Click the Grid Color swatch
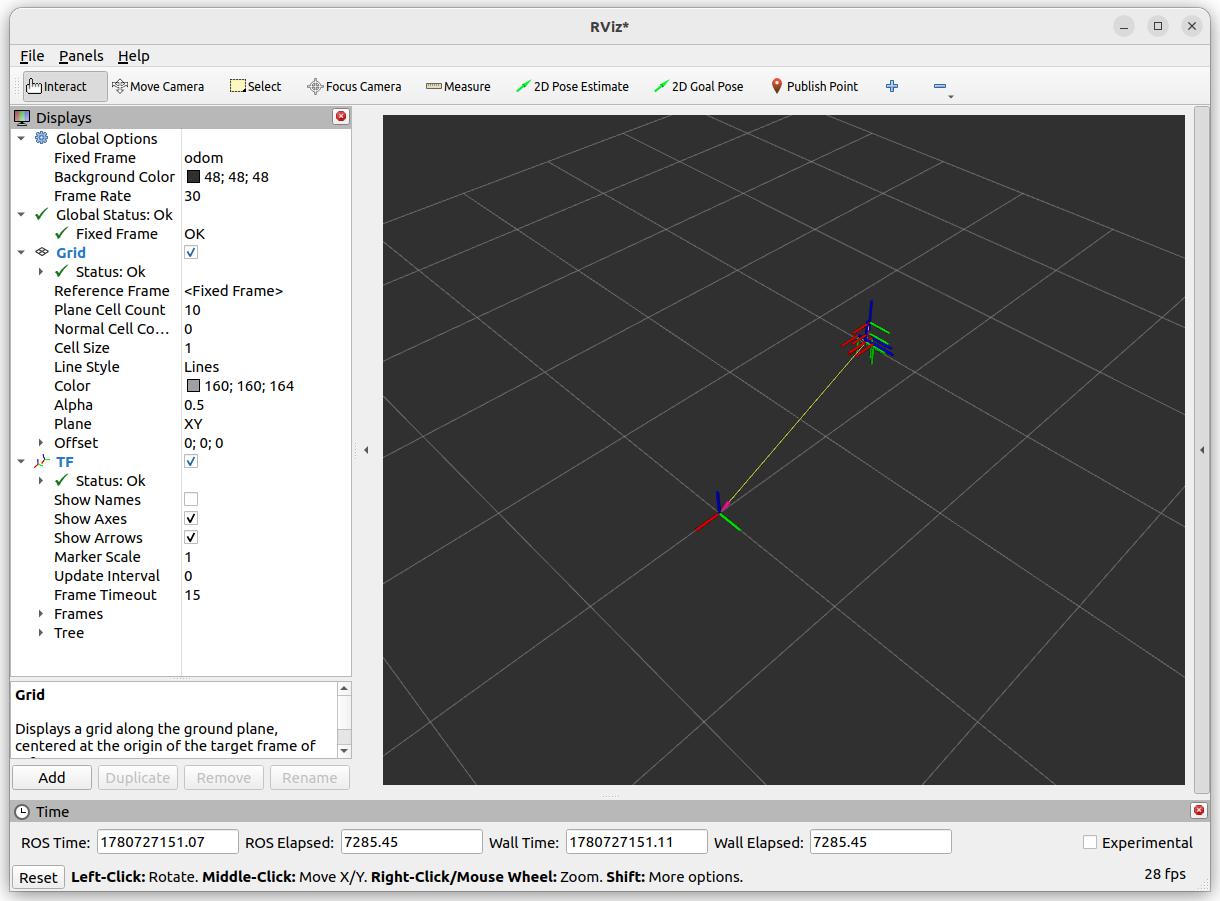This screenshot has height=901, width=1220. coord(194,385)
